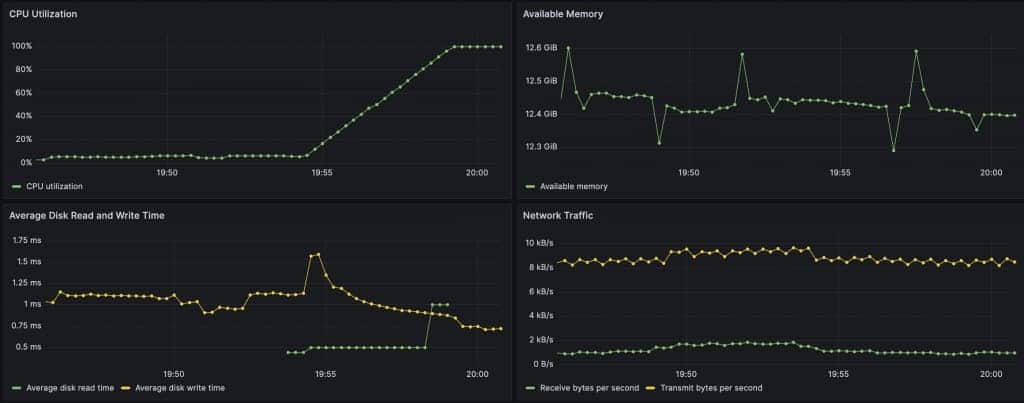Click the green Available memory legend color swatch
Image resolution: width=1024 pixels, height=403 pixels.
coord(531,187)
